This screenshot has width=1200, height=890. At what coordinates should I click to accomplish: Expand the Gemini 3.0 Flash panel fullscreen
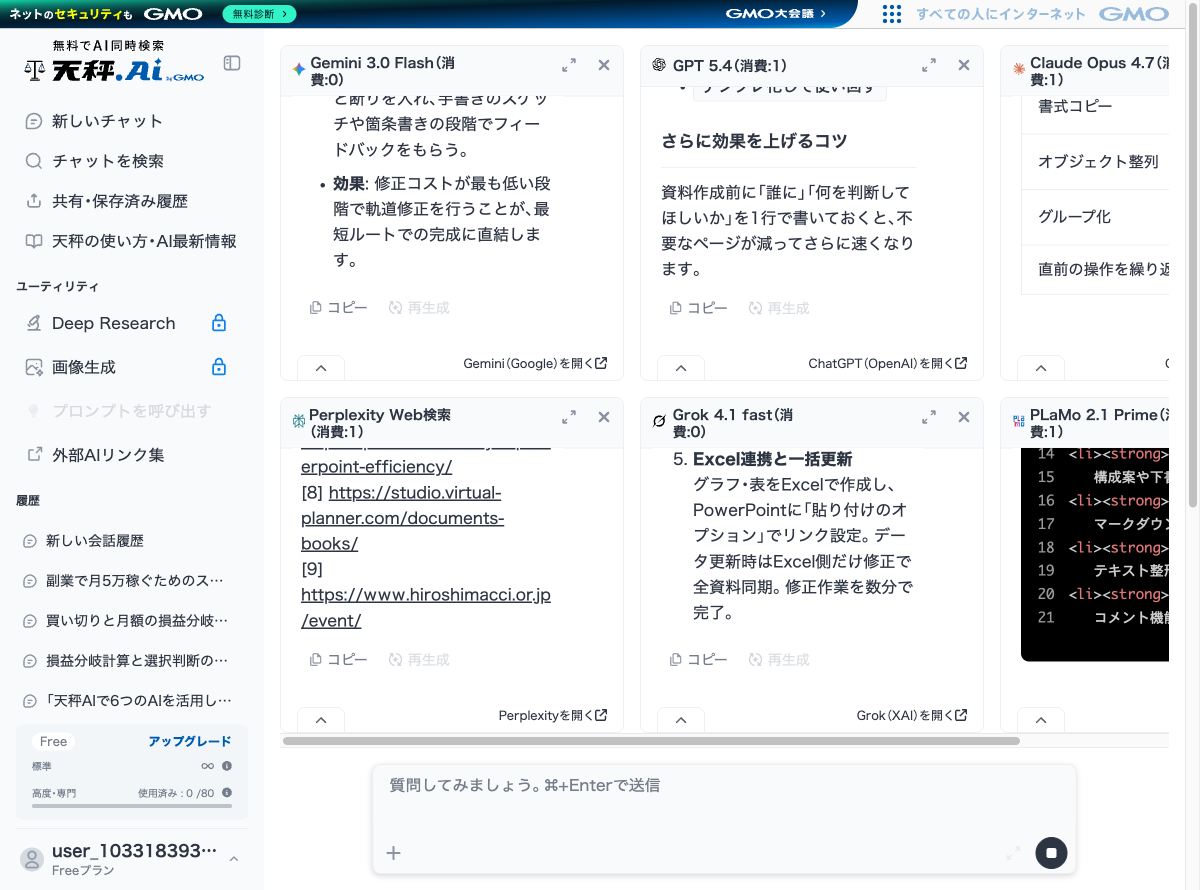pyautogui.click(x=569, y=65)
